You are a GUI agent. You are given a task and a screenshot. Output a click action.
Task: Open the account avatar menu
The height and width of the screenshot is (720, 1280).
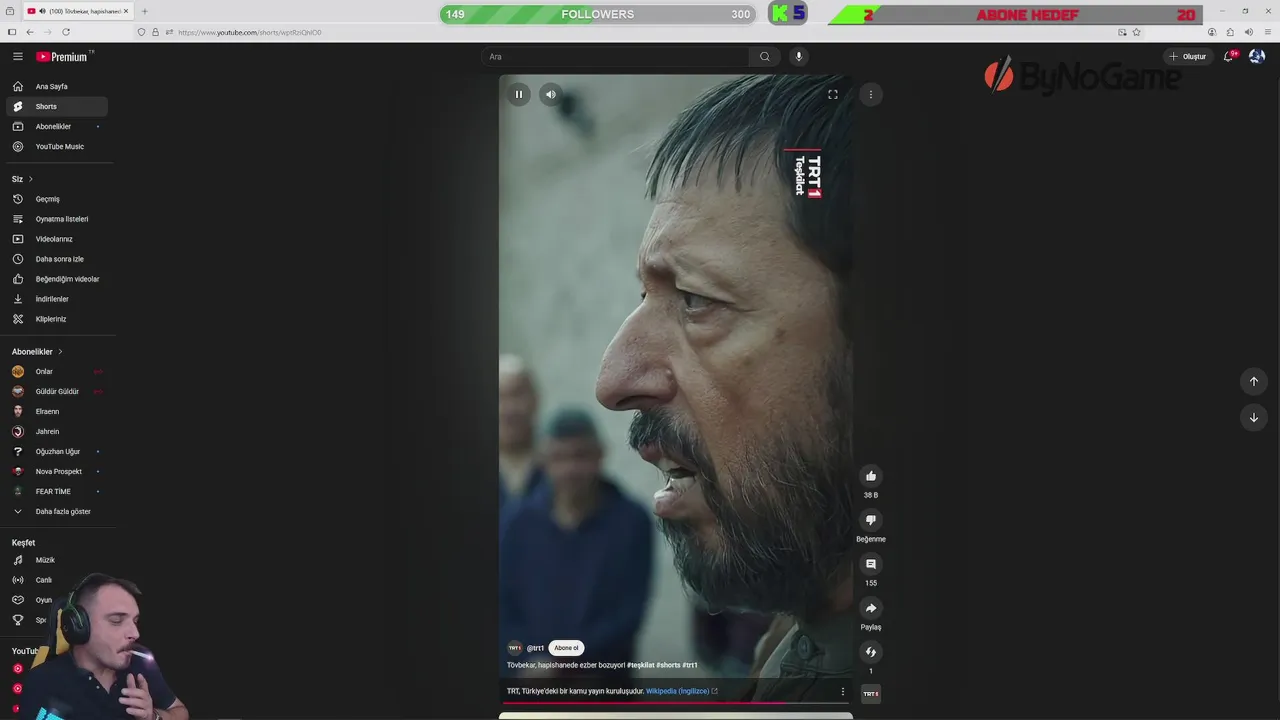tap(1257, 57)
